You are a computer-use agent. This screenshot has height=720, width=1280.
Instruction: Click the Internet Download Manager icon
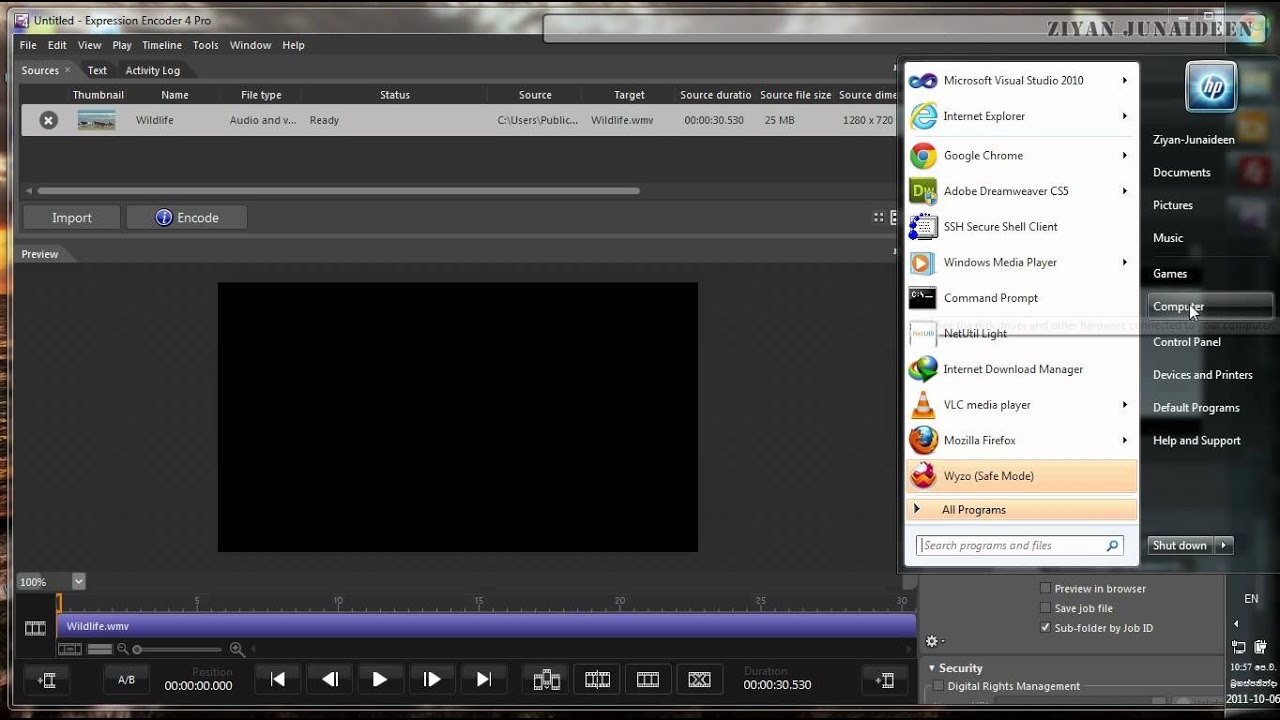coord(923,369)
